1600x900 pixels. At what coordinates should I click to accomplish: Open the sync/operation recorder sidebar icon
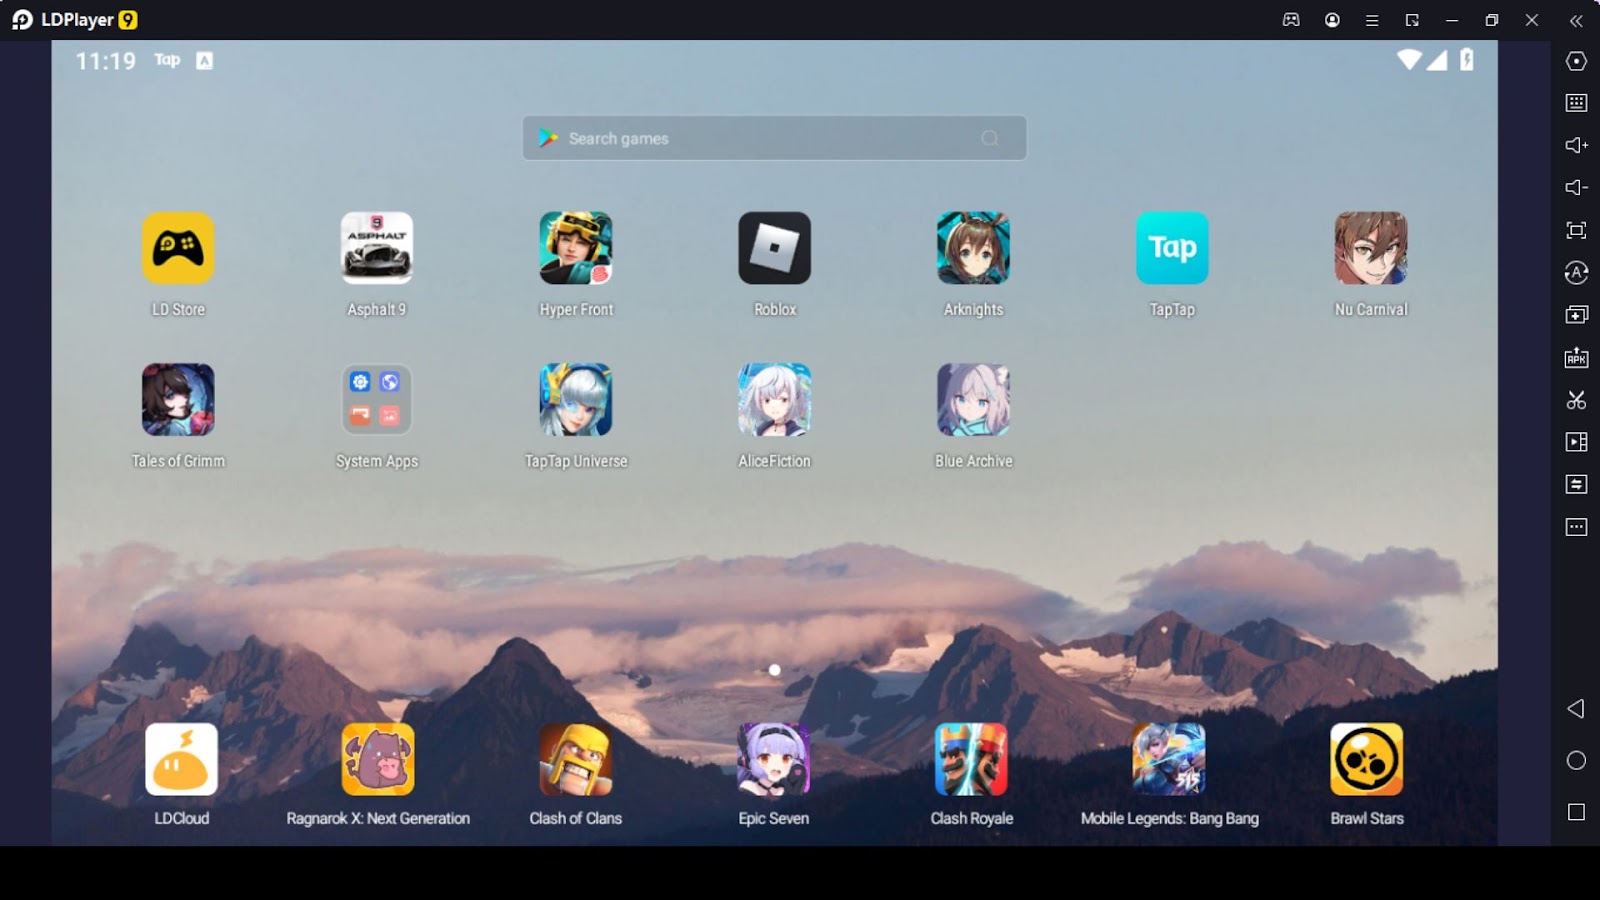tap(1576, 272)
